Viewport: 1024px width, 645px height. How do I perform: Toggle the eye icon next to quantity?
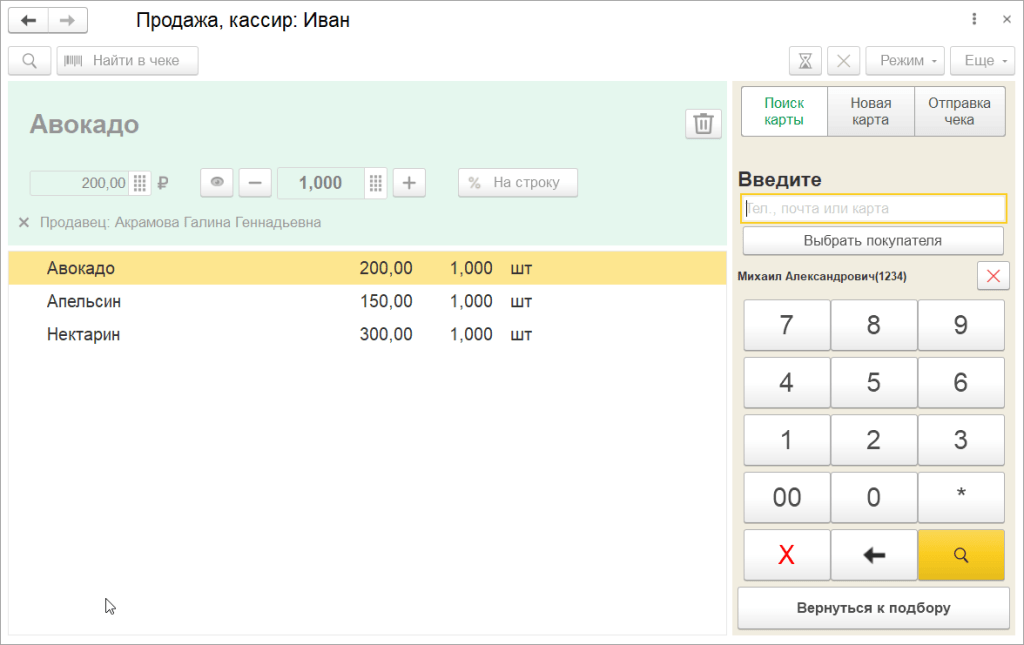click(217, 183)
